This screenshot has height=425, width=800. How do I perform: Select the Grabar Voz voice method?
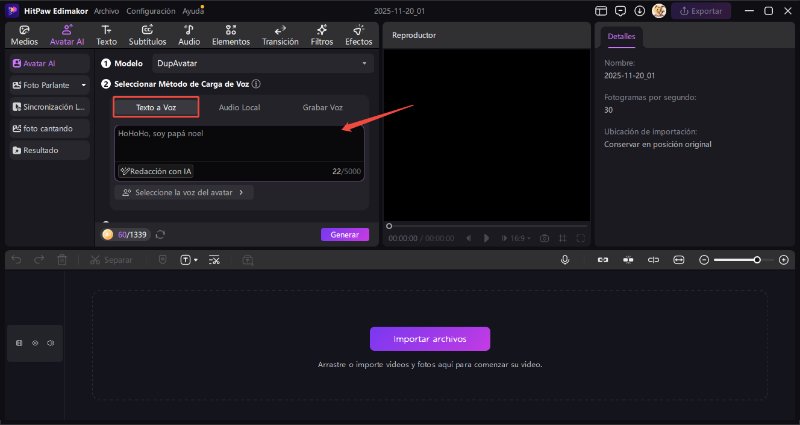click(322, 106)
